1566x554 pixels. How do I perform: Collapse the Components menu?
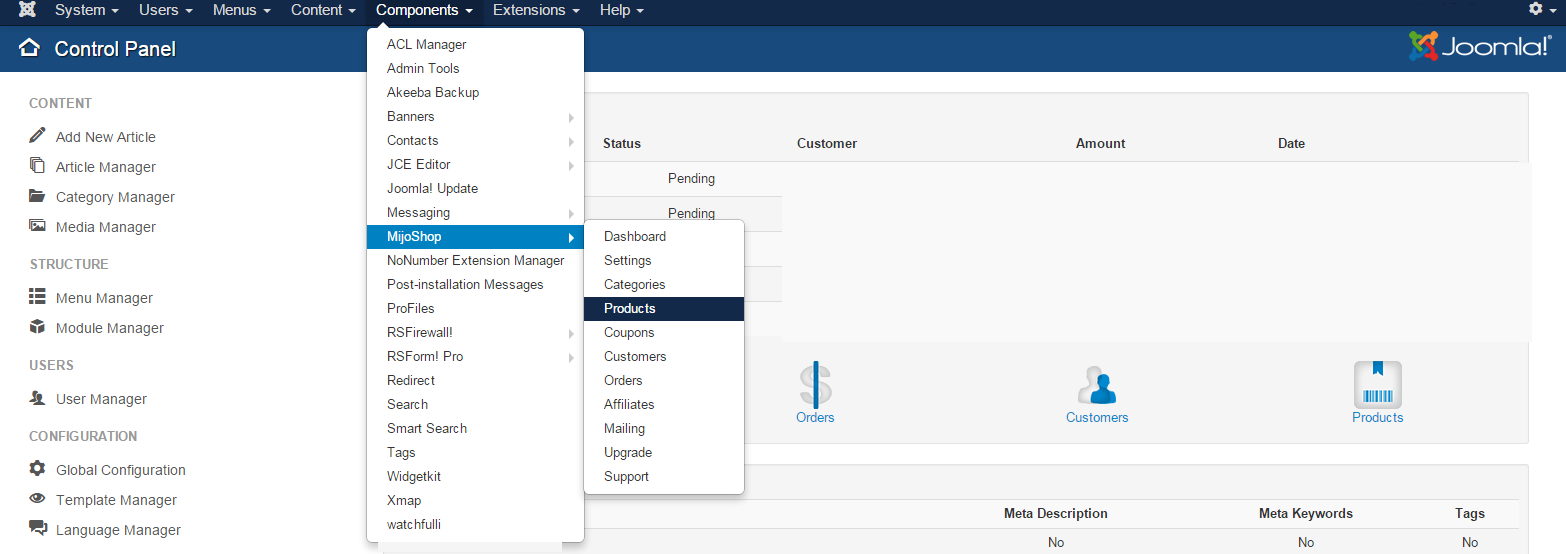424,10
